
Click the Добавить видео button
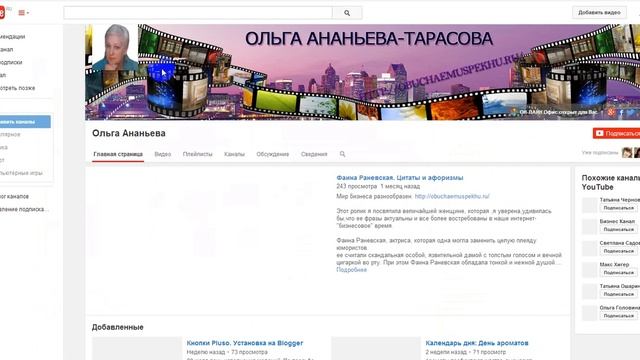pyautogui.click(x=599, y=13)
